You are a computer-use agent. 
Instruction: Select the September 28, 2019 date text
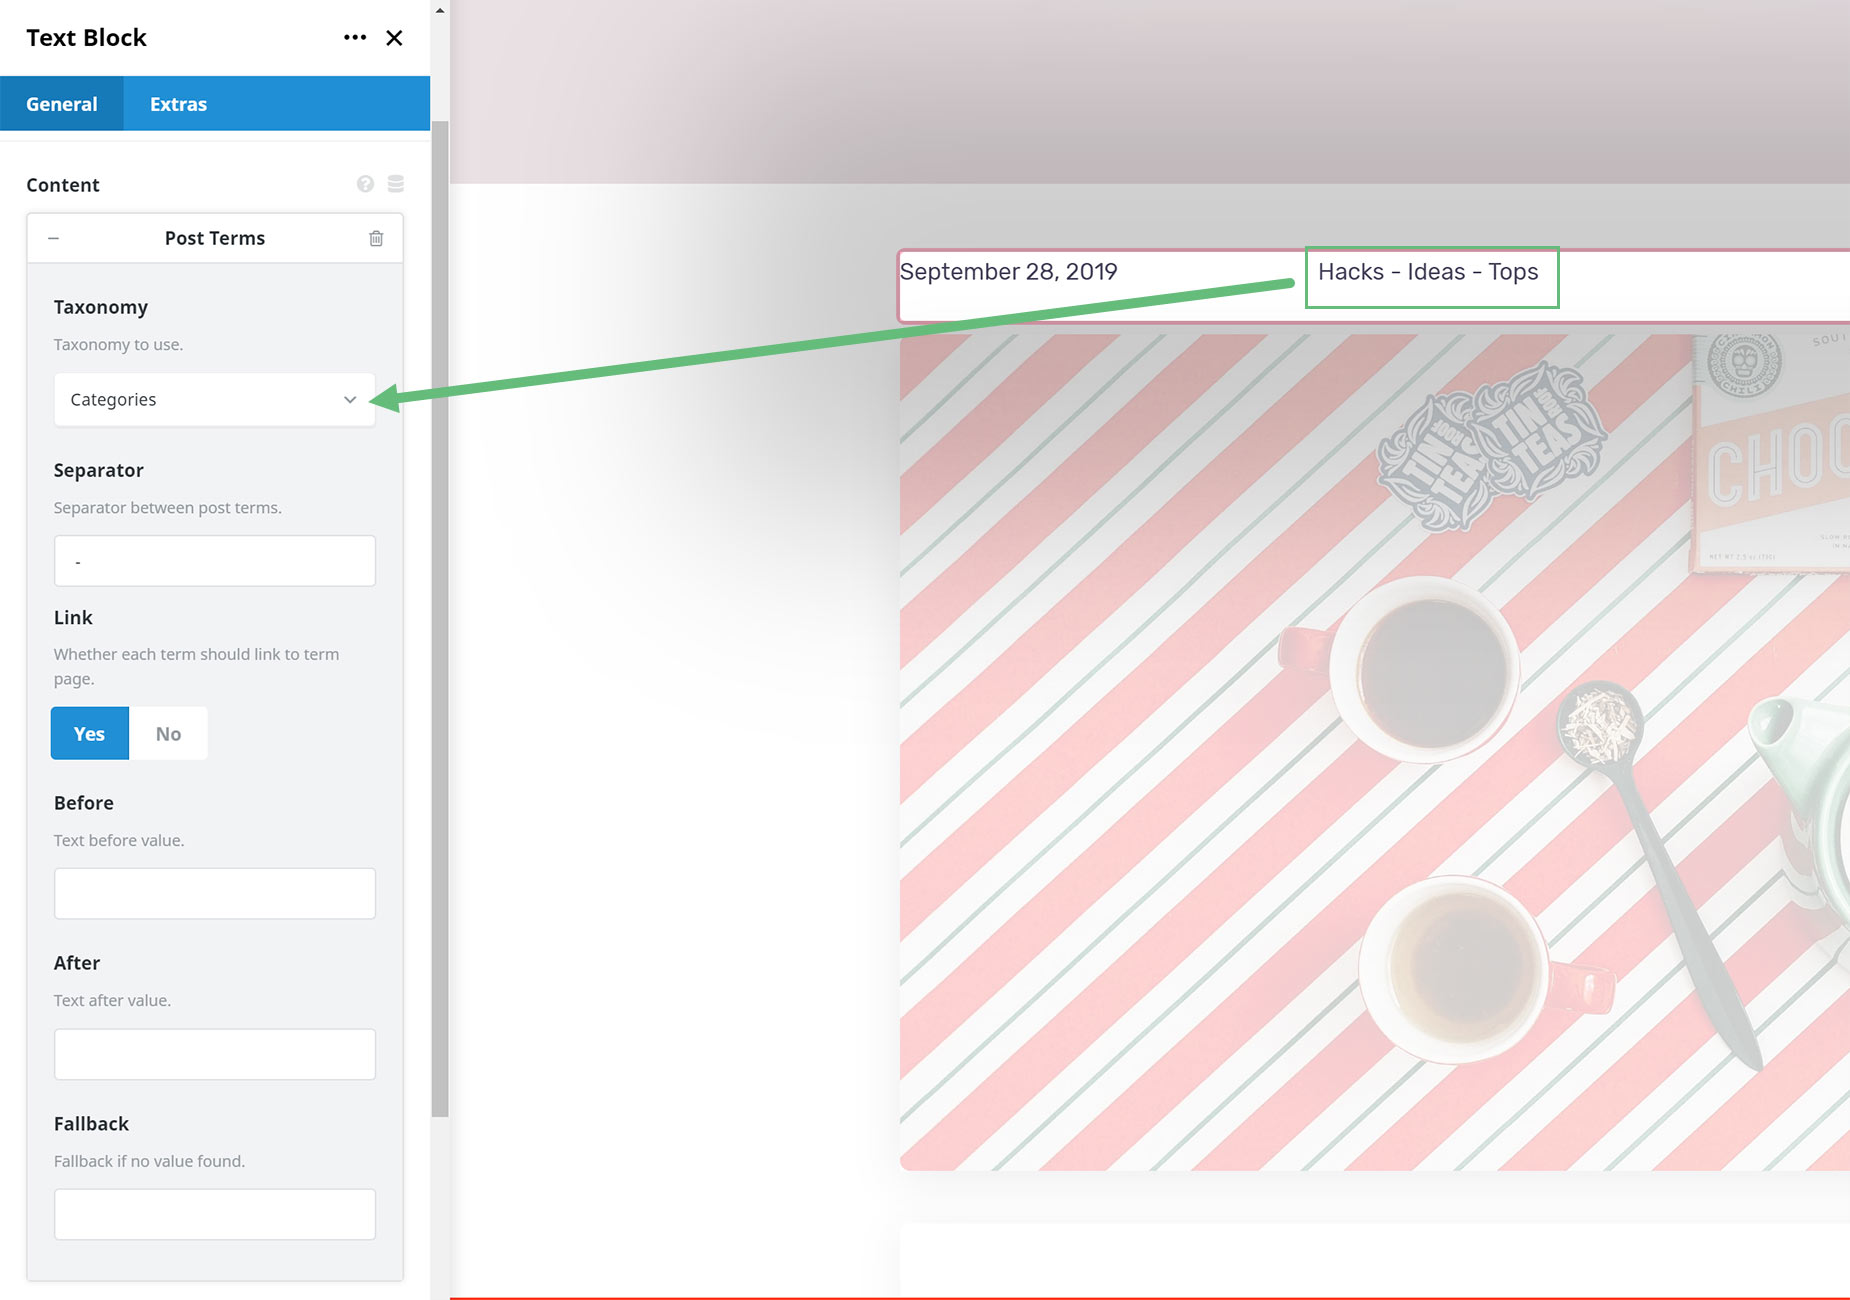pyautogui.click(x=1009, y=272)
